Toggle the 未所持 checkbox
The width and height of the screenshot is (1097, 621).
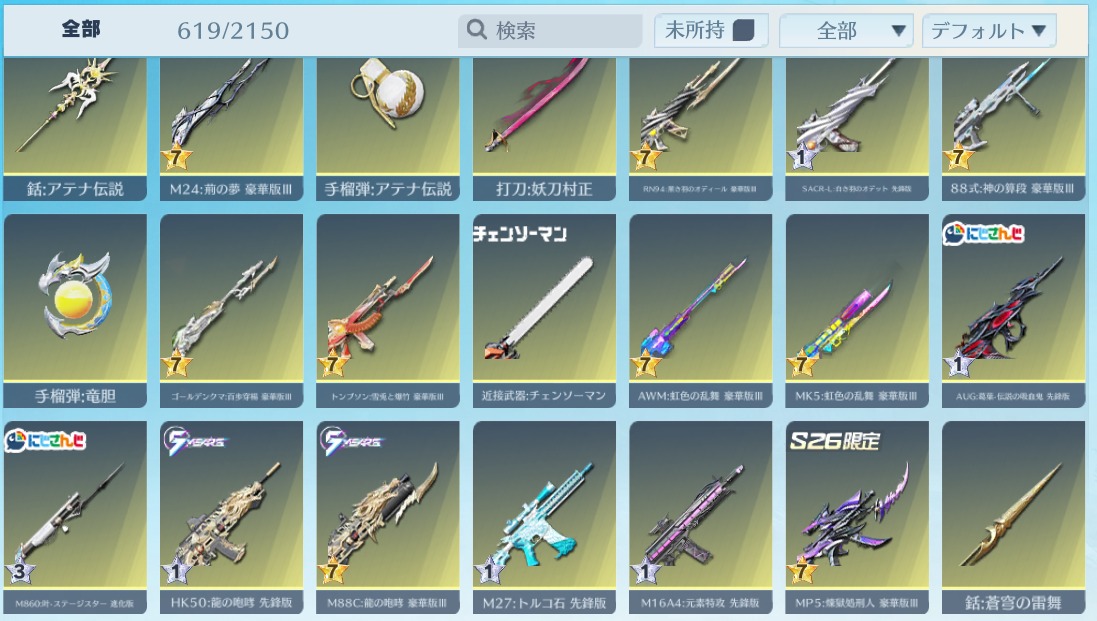point(743,30)
